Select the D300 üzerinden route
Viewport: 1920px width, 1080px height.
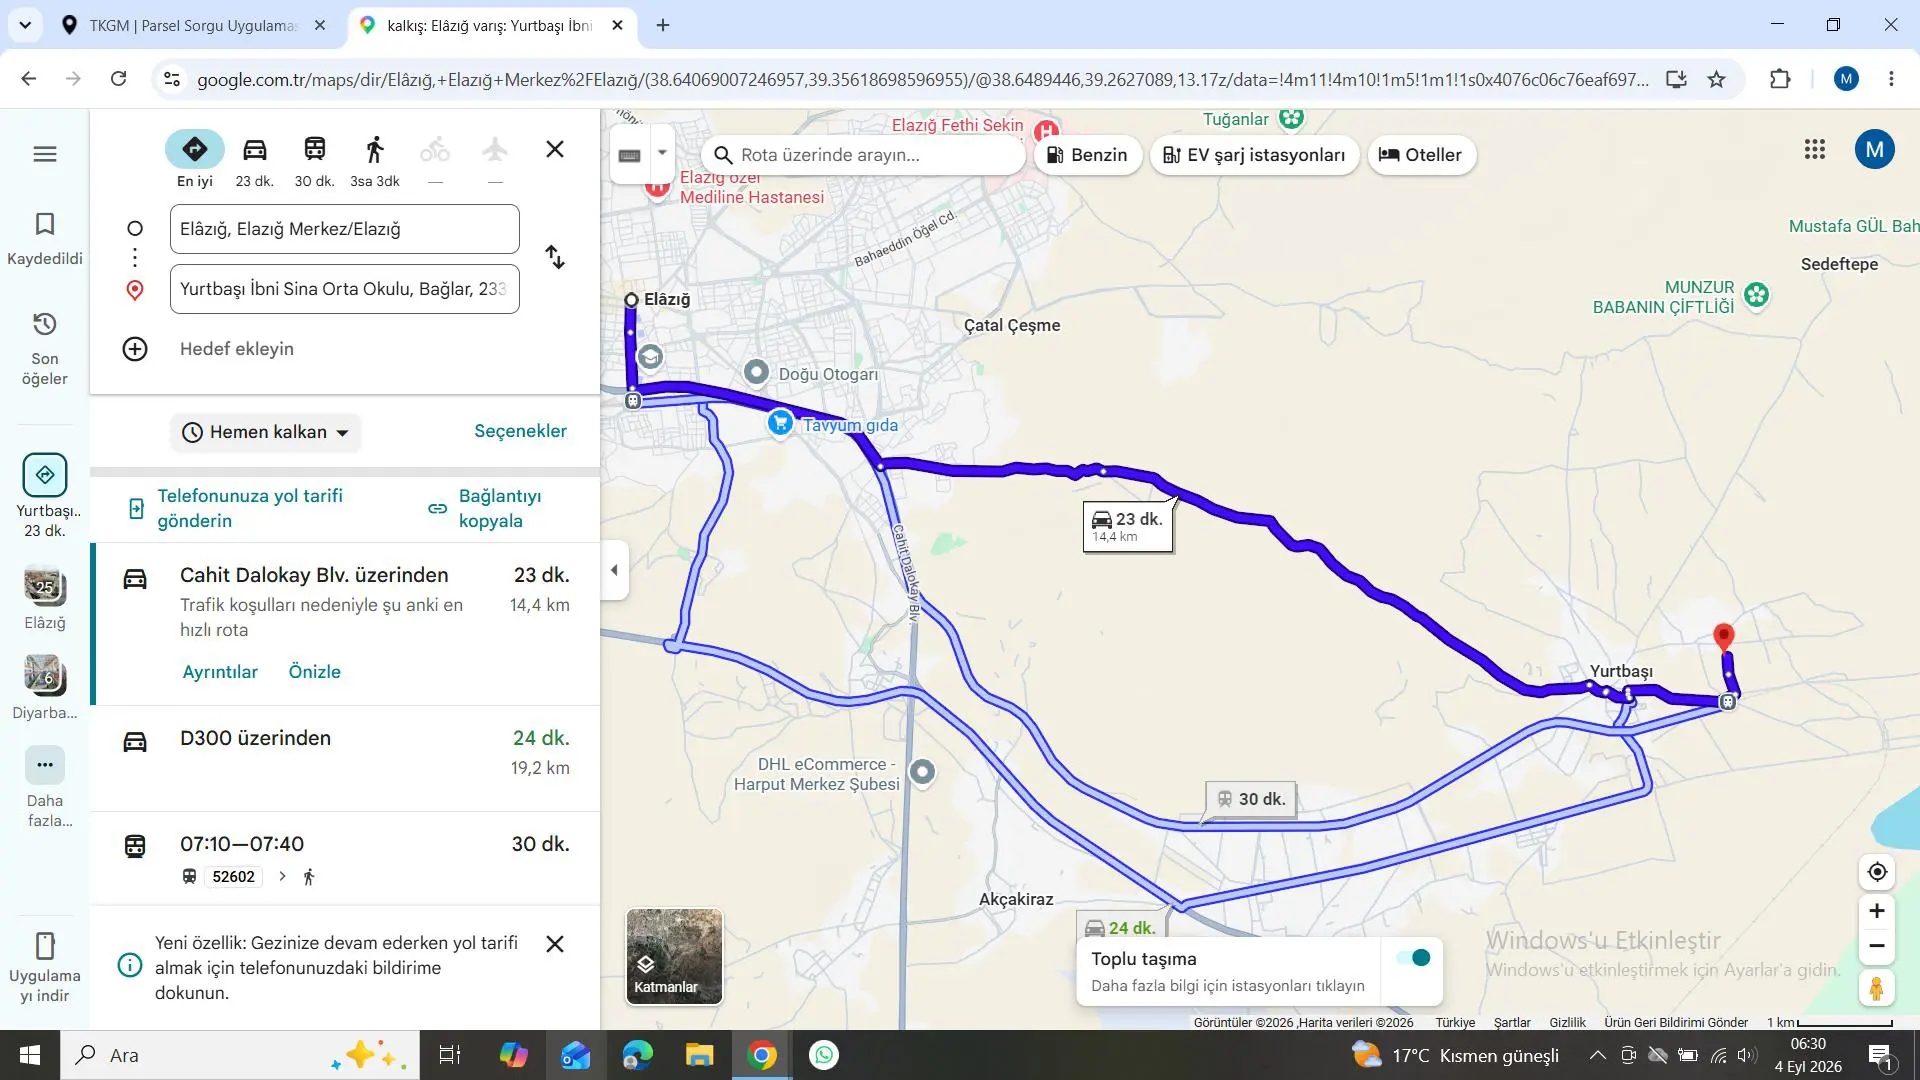pyautogui.click(x=345, y=758)
